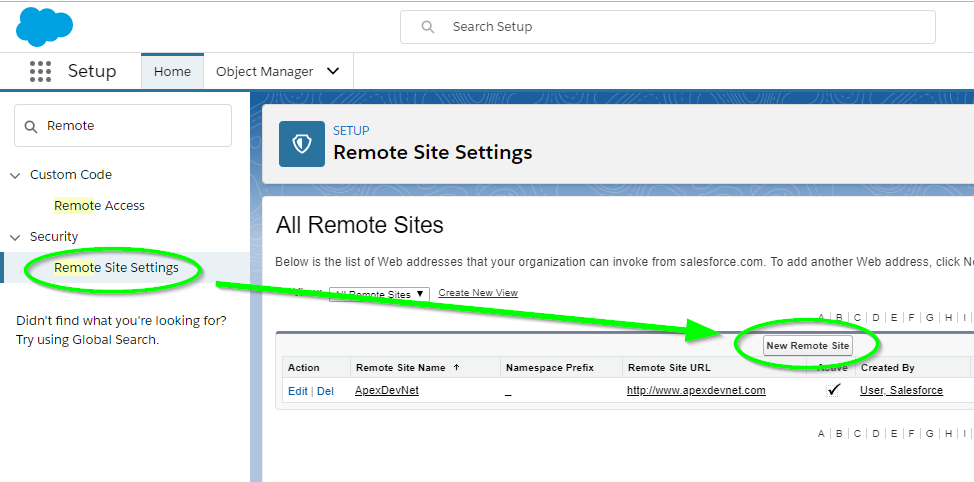Filter by letter G in top alphabet bar

tap(930, 317)
